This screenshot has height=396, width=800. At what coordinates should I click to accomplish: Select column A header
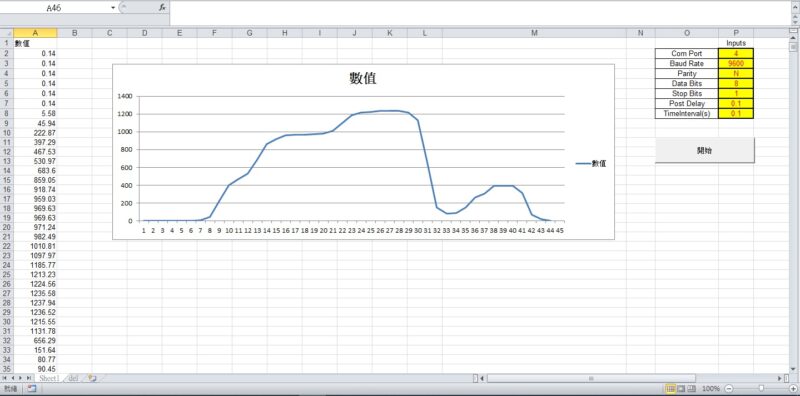coord(35,33)
